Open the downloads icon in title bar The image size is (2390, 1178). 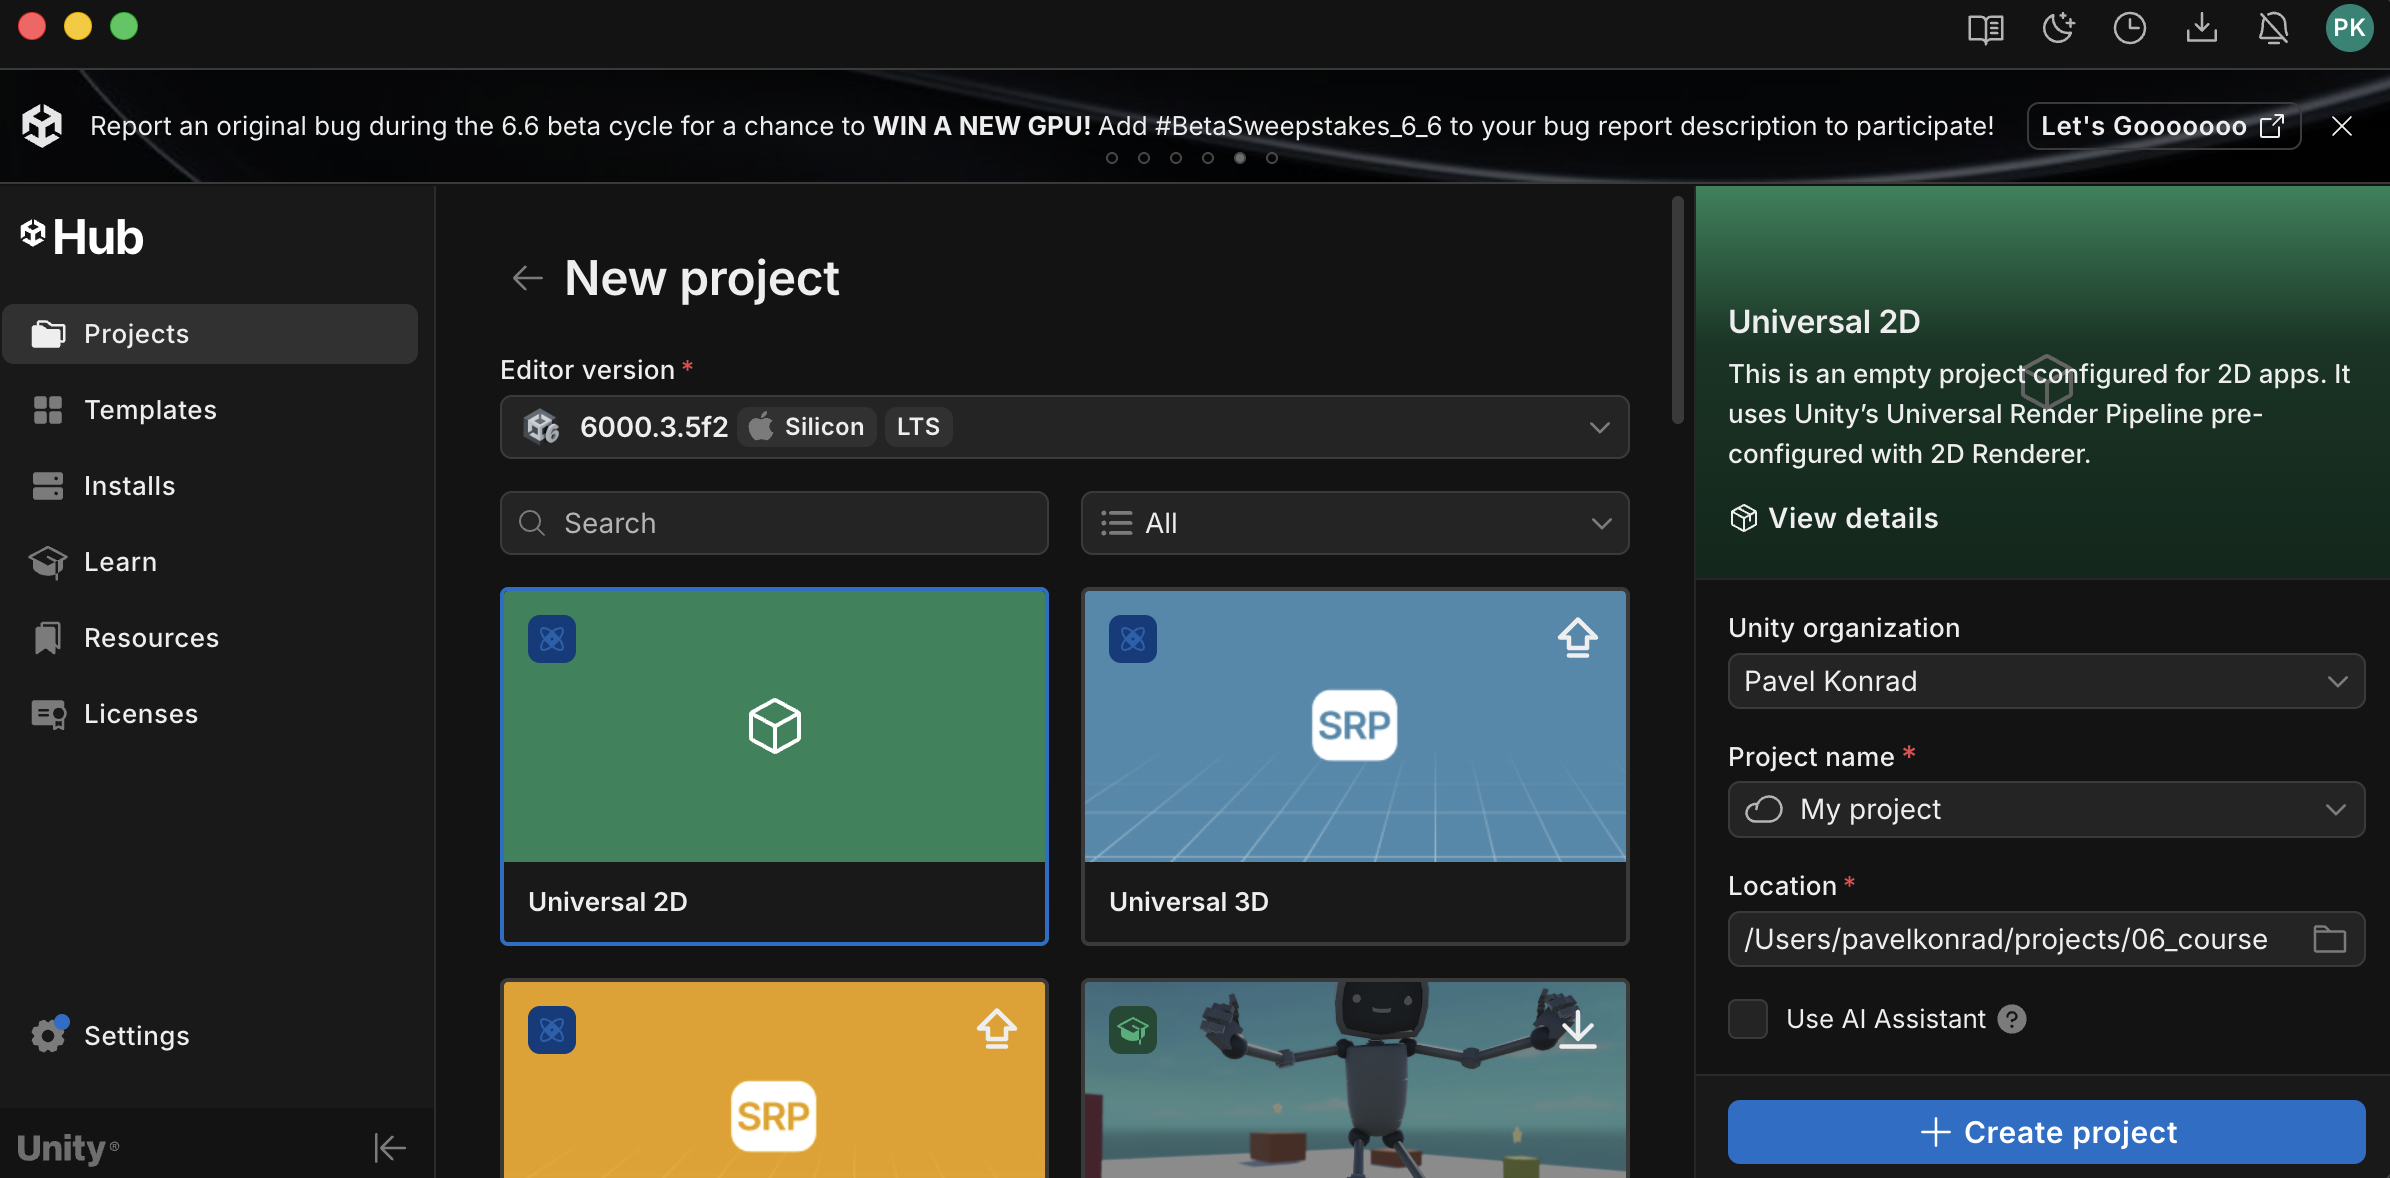tap(2202, 28)
